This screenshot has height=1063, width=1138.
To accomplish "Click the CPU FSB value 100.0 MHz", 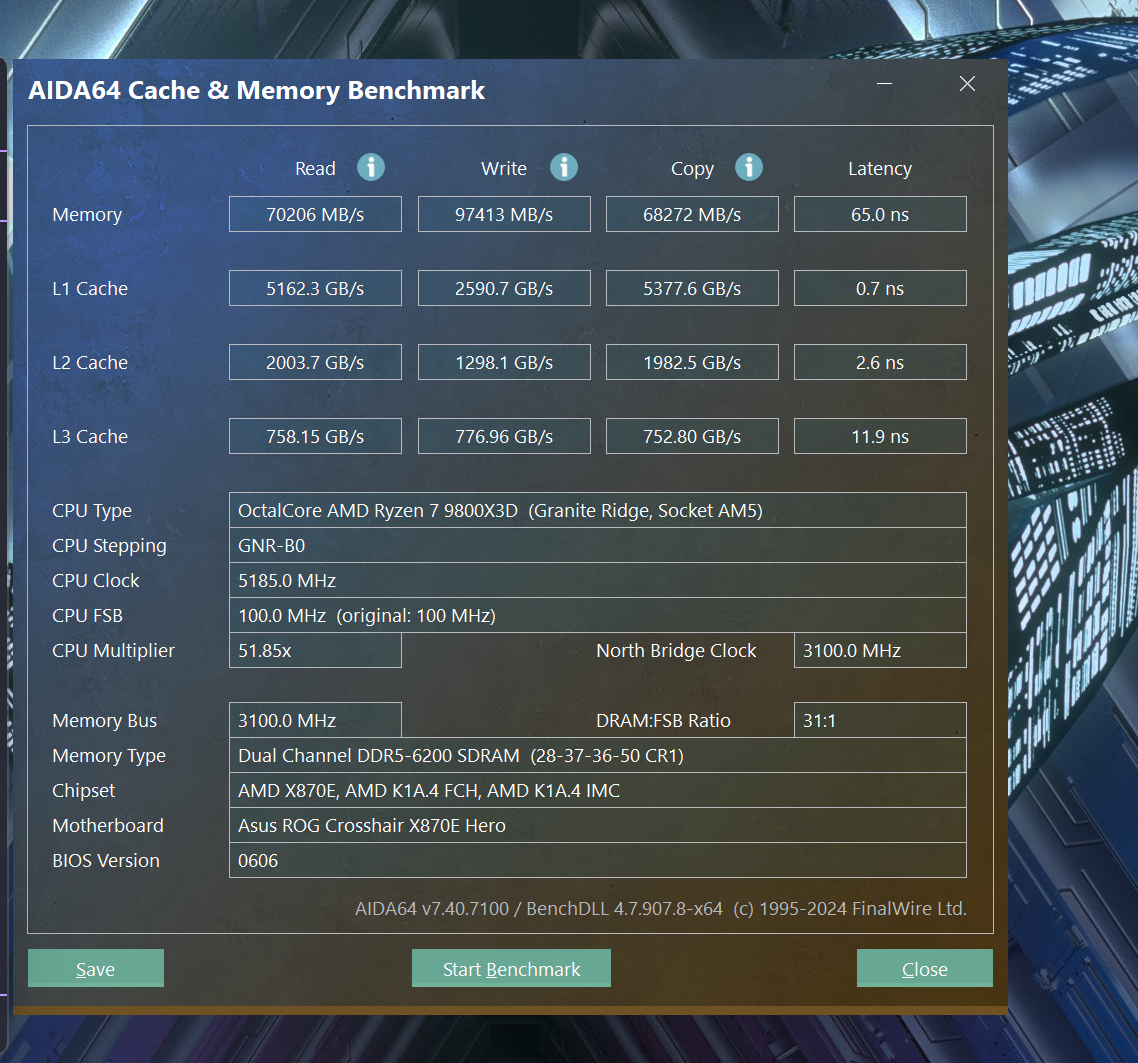I will (597, 615).
